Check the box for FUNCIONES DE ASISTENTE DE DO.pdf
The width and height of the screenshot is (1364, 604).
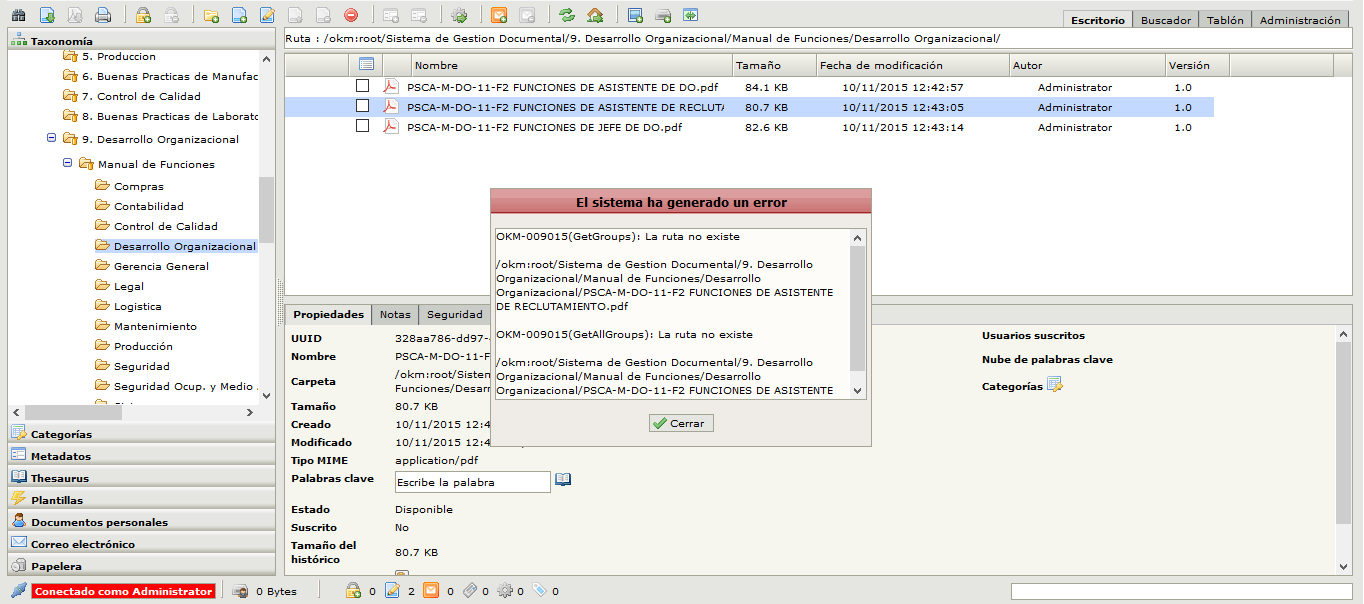pyautogui.click(x=363, y=87)
